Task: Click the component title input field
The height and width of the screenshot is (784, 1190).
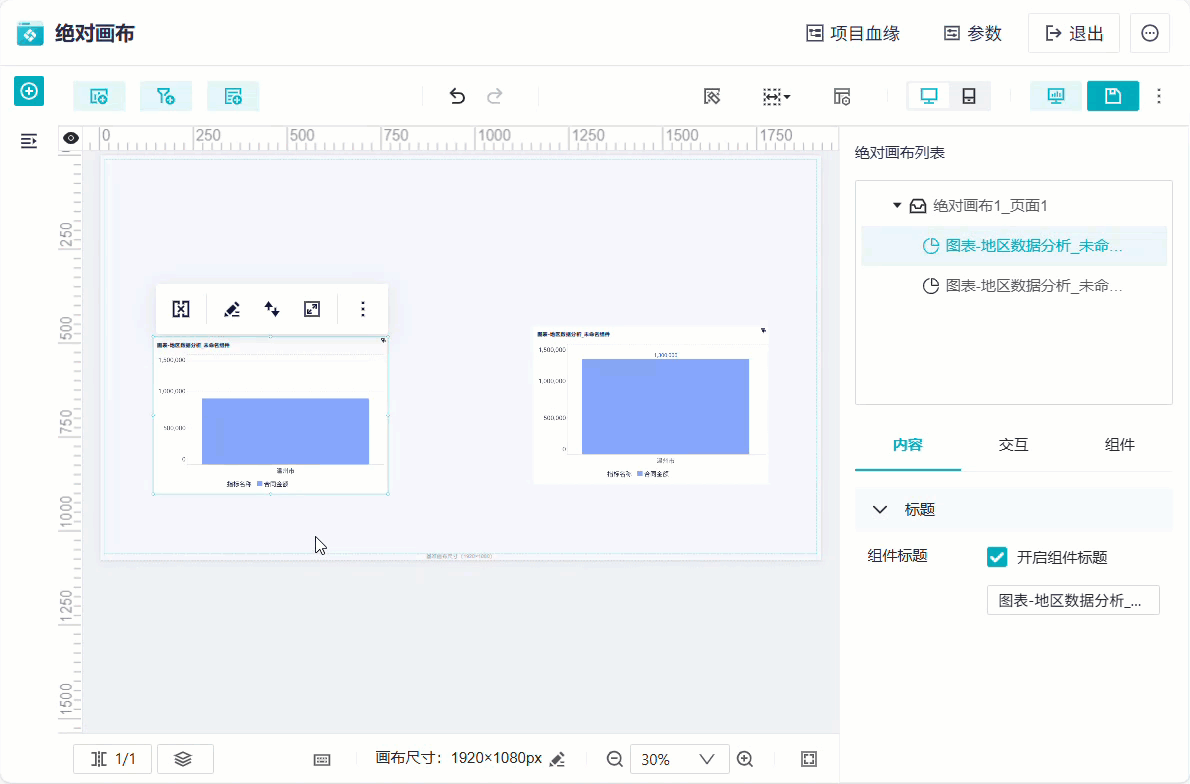Action: (x=1073, y=600)
